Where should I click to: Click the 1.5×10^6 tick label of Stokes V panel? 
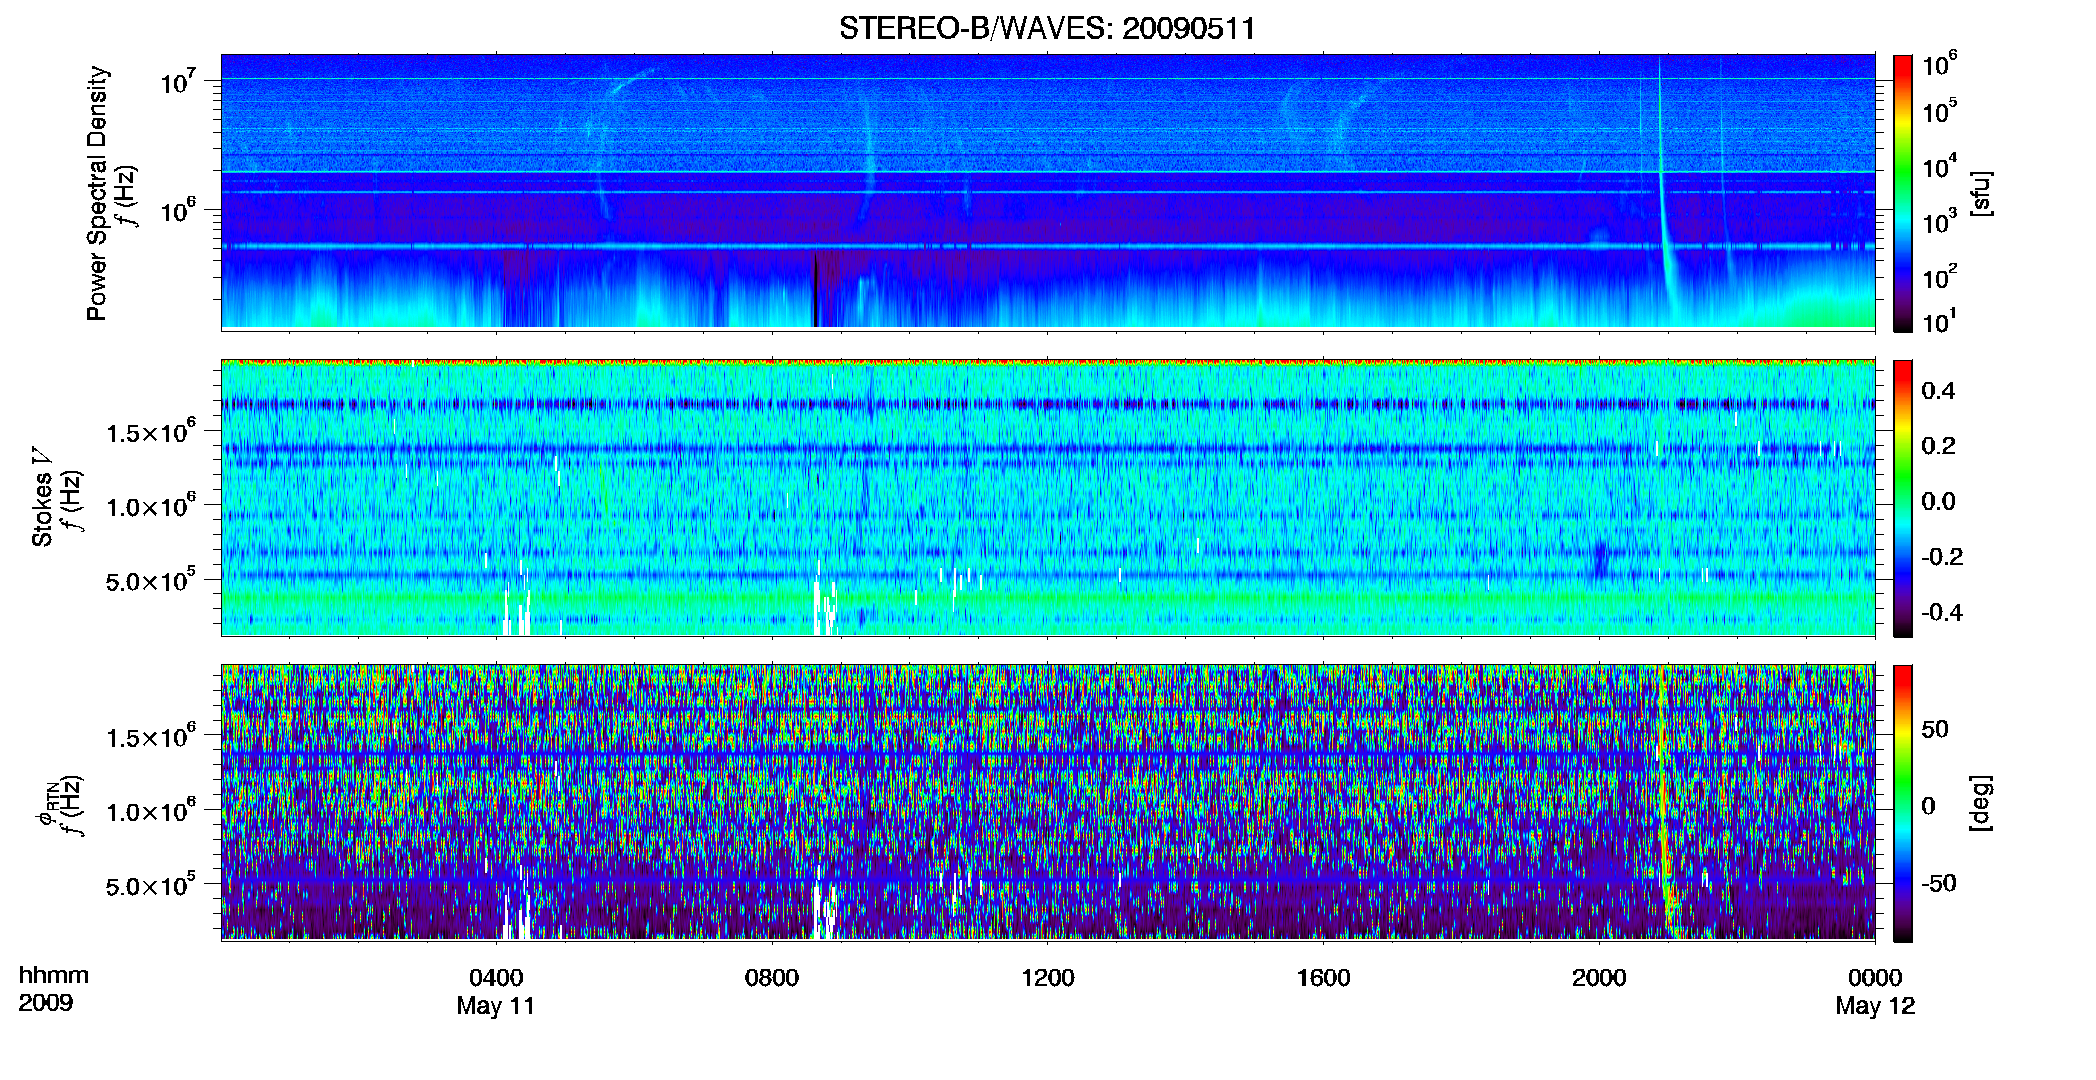[151, 432]
